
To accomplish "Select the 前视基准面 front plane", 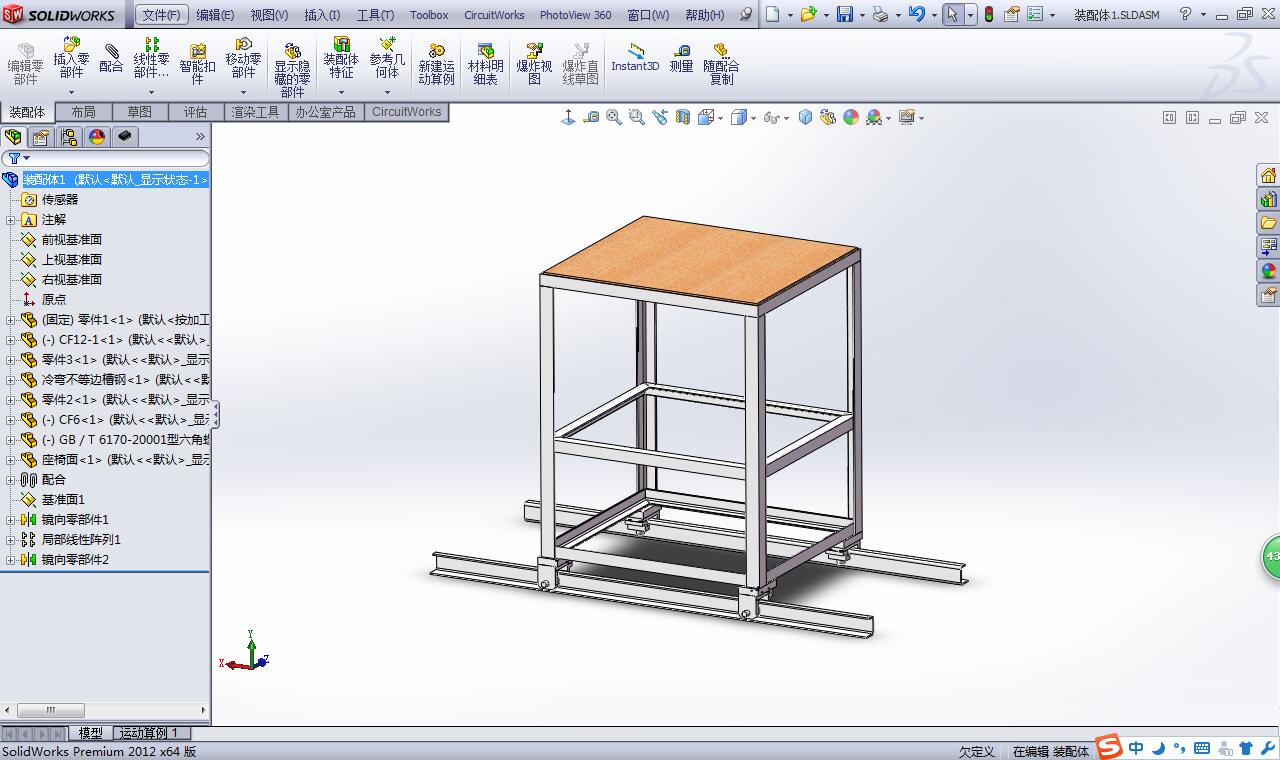I will [x=71, y=240].
